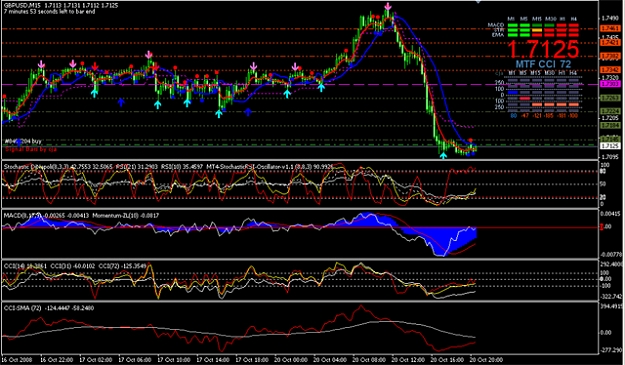Screen dimensions: 625x365
Task: Click the CCI value -185 under M30
Action: [x=549, y=116]
